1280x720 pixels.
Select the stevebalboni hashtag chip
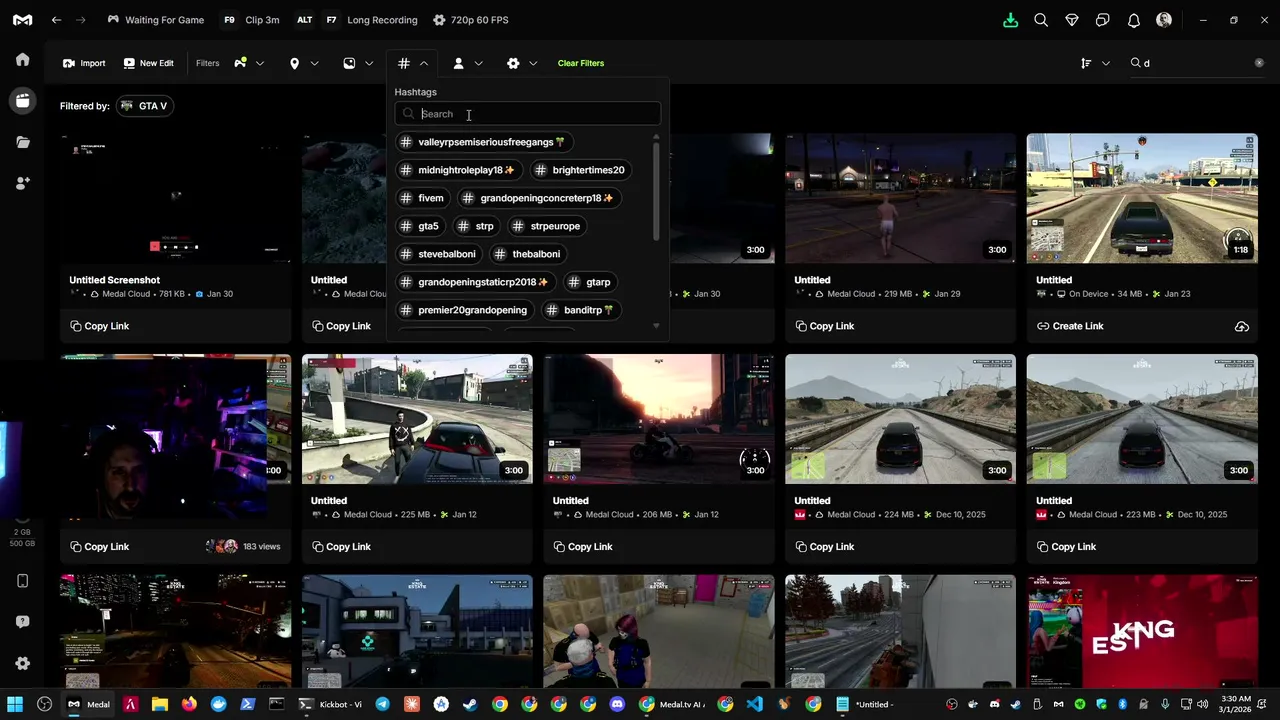pyautogui.click(x=439, y=254)
